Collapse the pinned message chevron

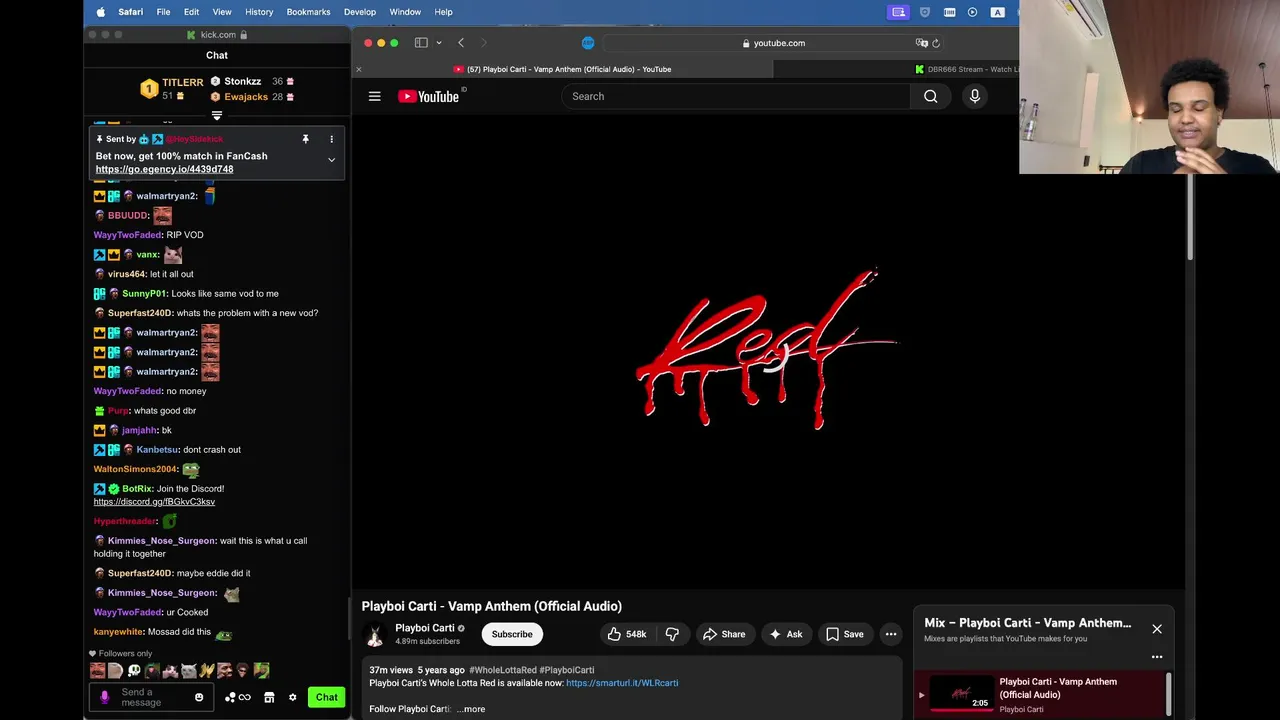(331, 160)
